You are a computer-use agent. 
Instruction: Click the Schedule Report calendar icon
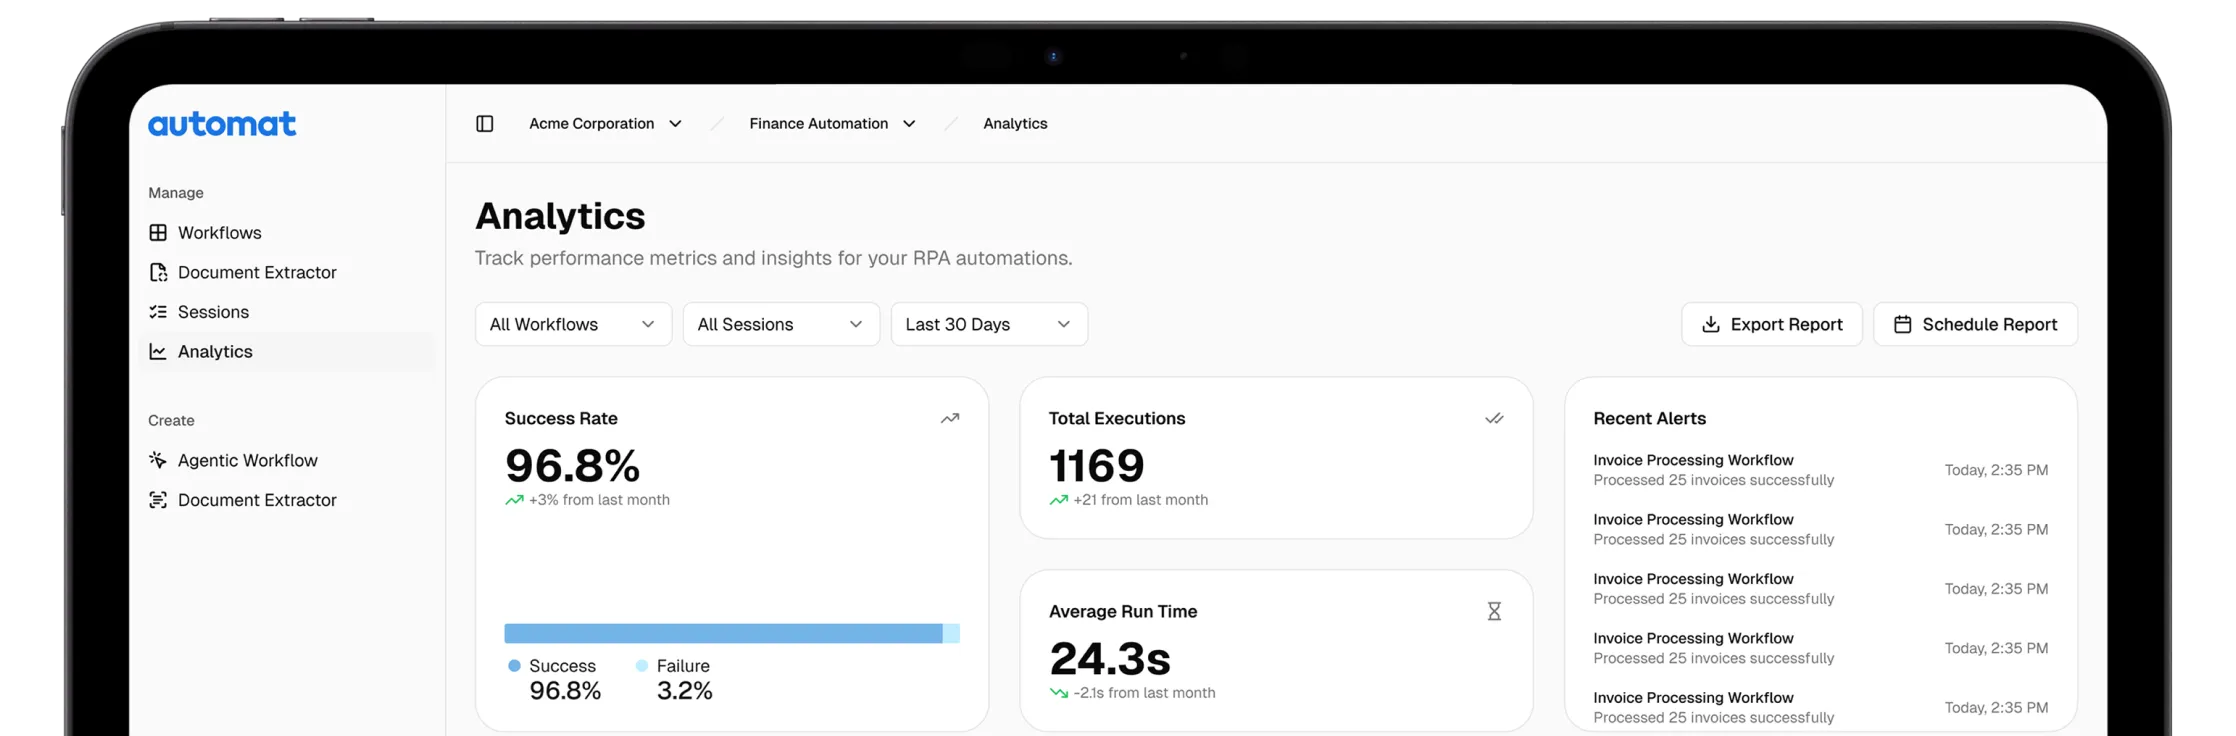click(x=1903, y=324)
